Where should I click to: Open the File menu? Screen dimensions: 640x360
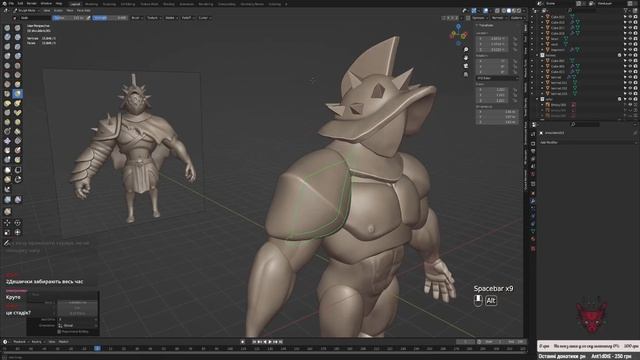pyautogui.click(x=11, y=3)
